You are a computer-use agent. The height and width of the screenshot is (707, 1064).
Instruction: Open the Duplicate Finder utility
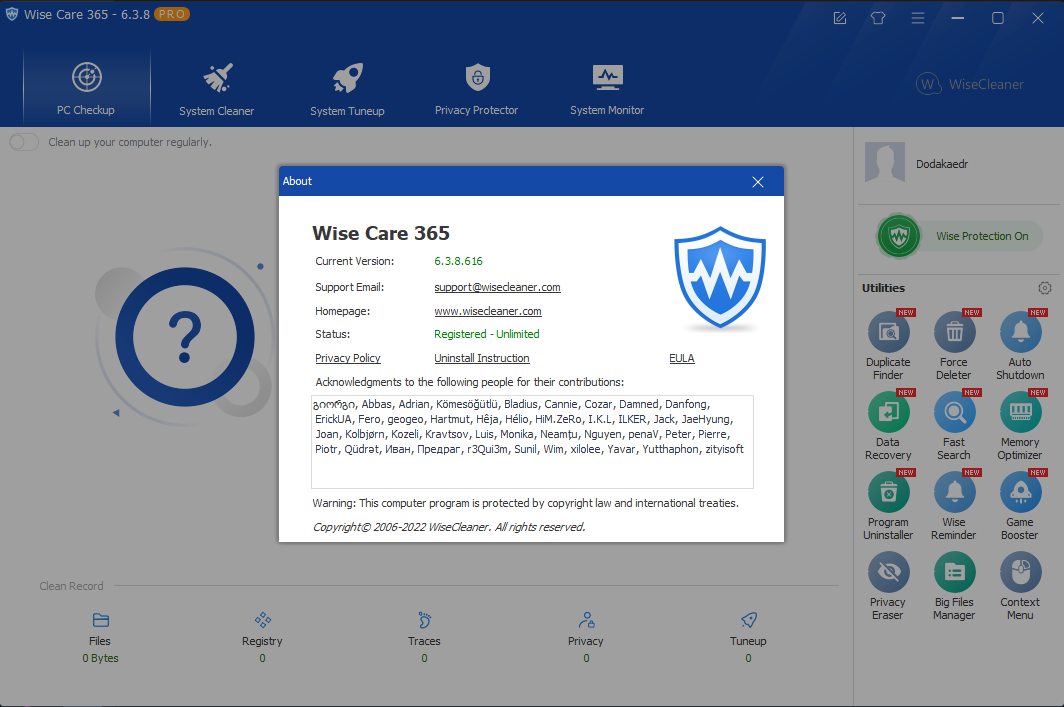887,333
